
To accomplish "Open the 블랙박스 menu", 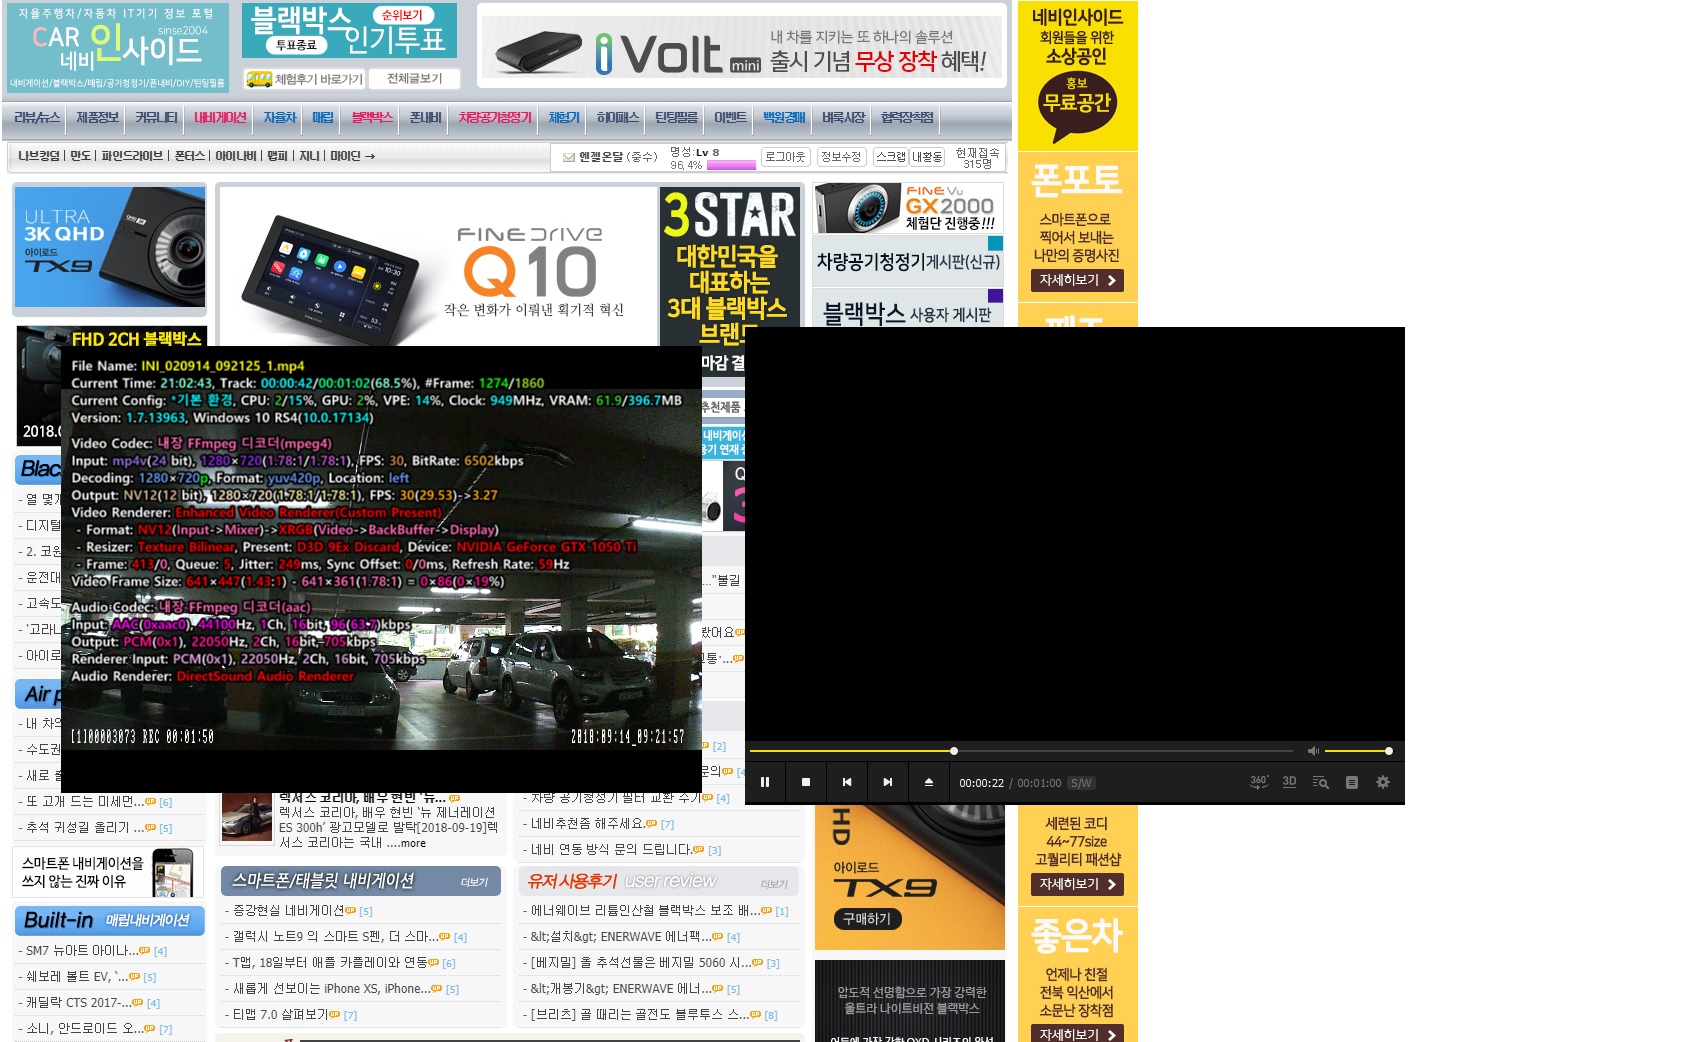I will (x=372, y=118).
